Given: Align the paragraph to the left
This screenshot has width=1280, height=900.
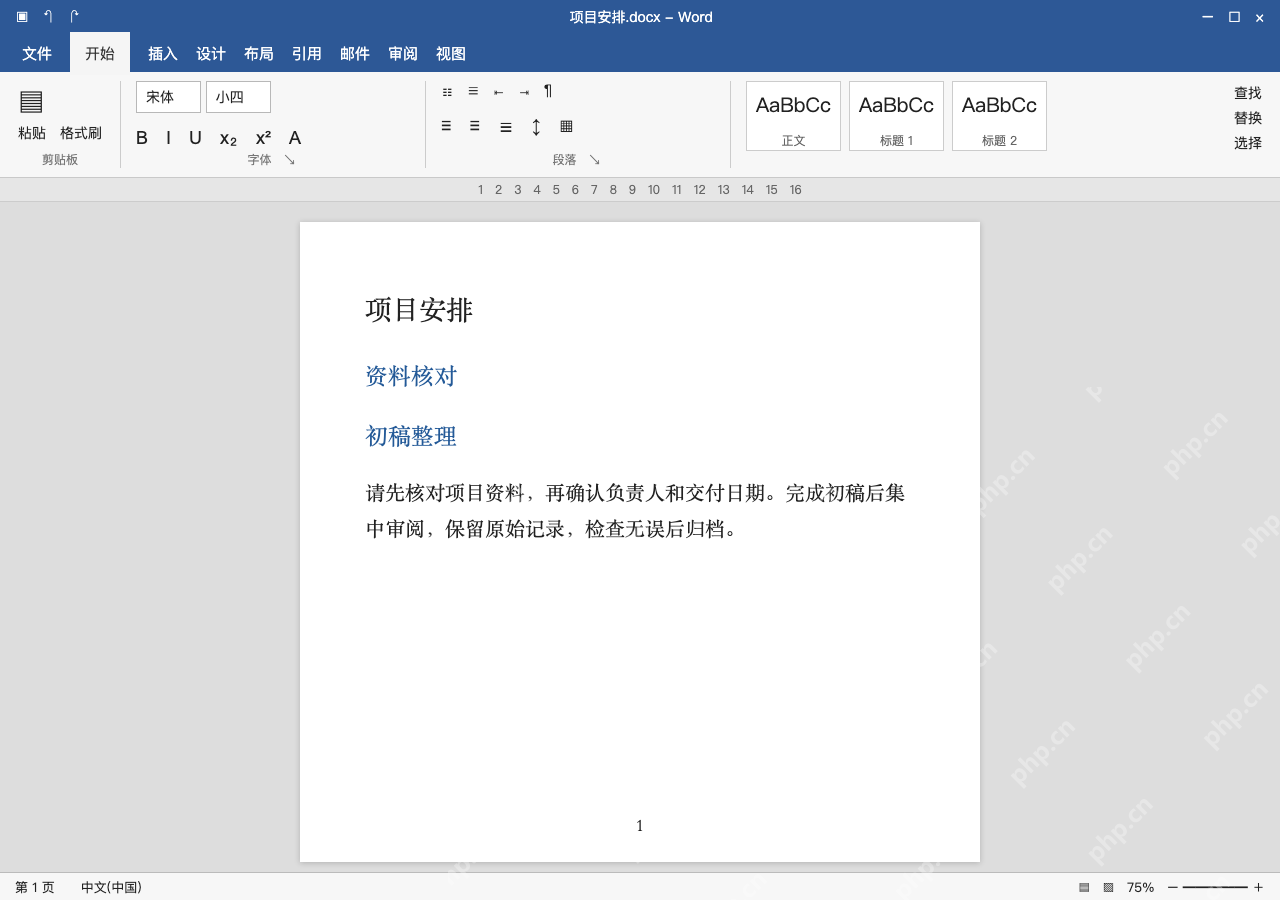Looking at the screenshot, I should pos(446,126).
